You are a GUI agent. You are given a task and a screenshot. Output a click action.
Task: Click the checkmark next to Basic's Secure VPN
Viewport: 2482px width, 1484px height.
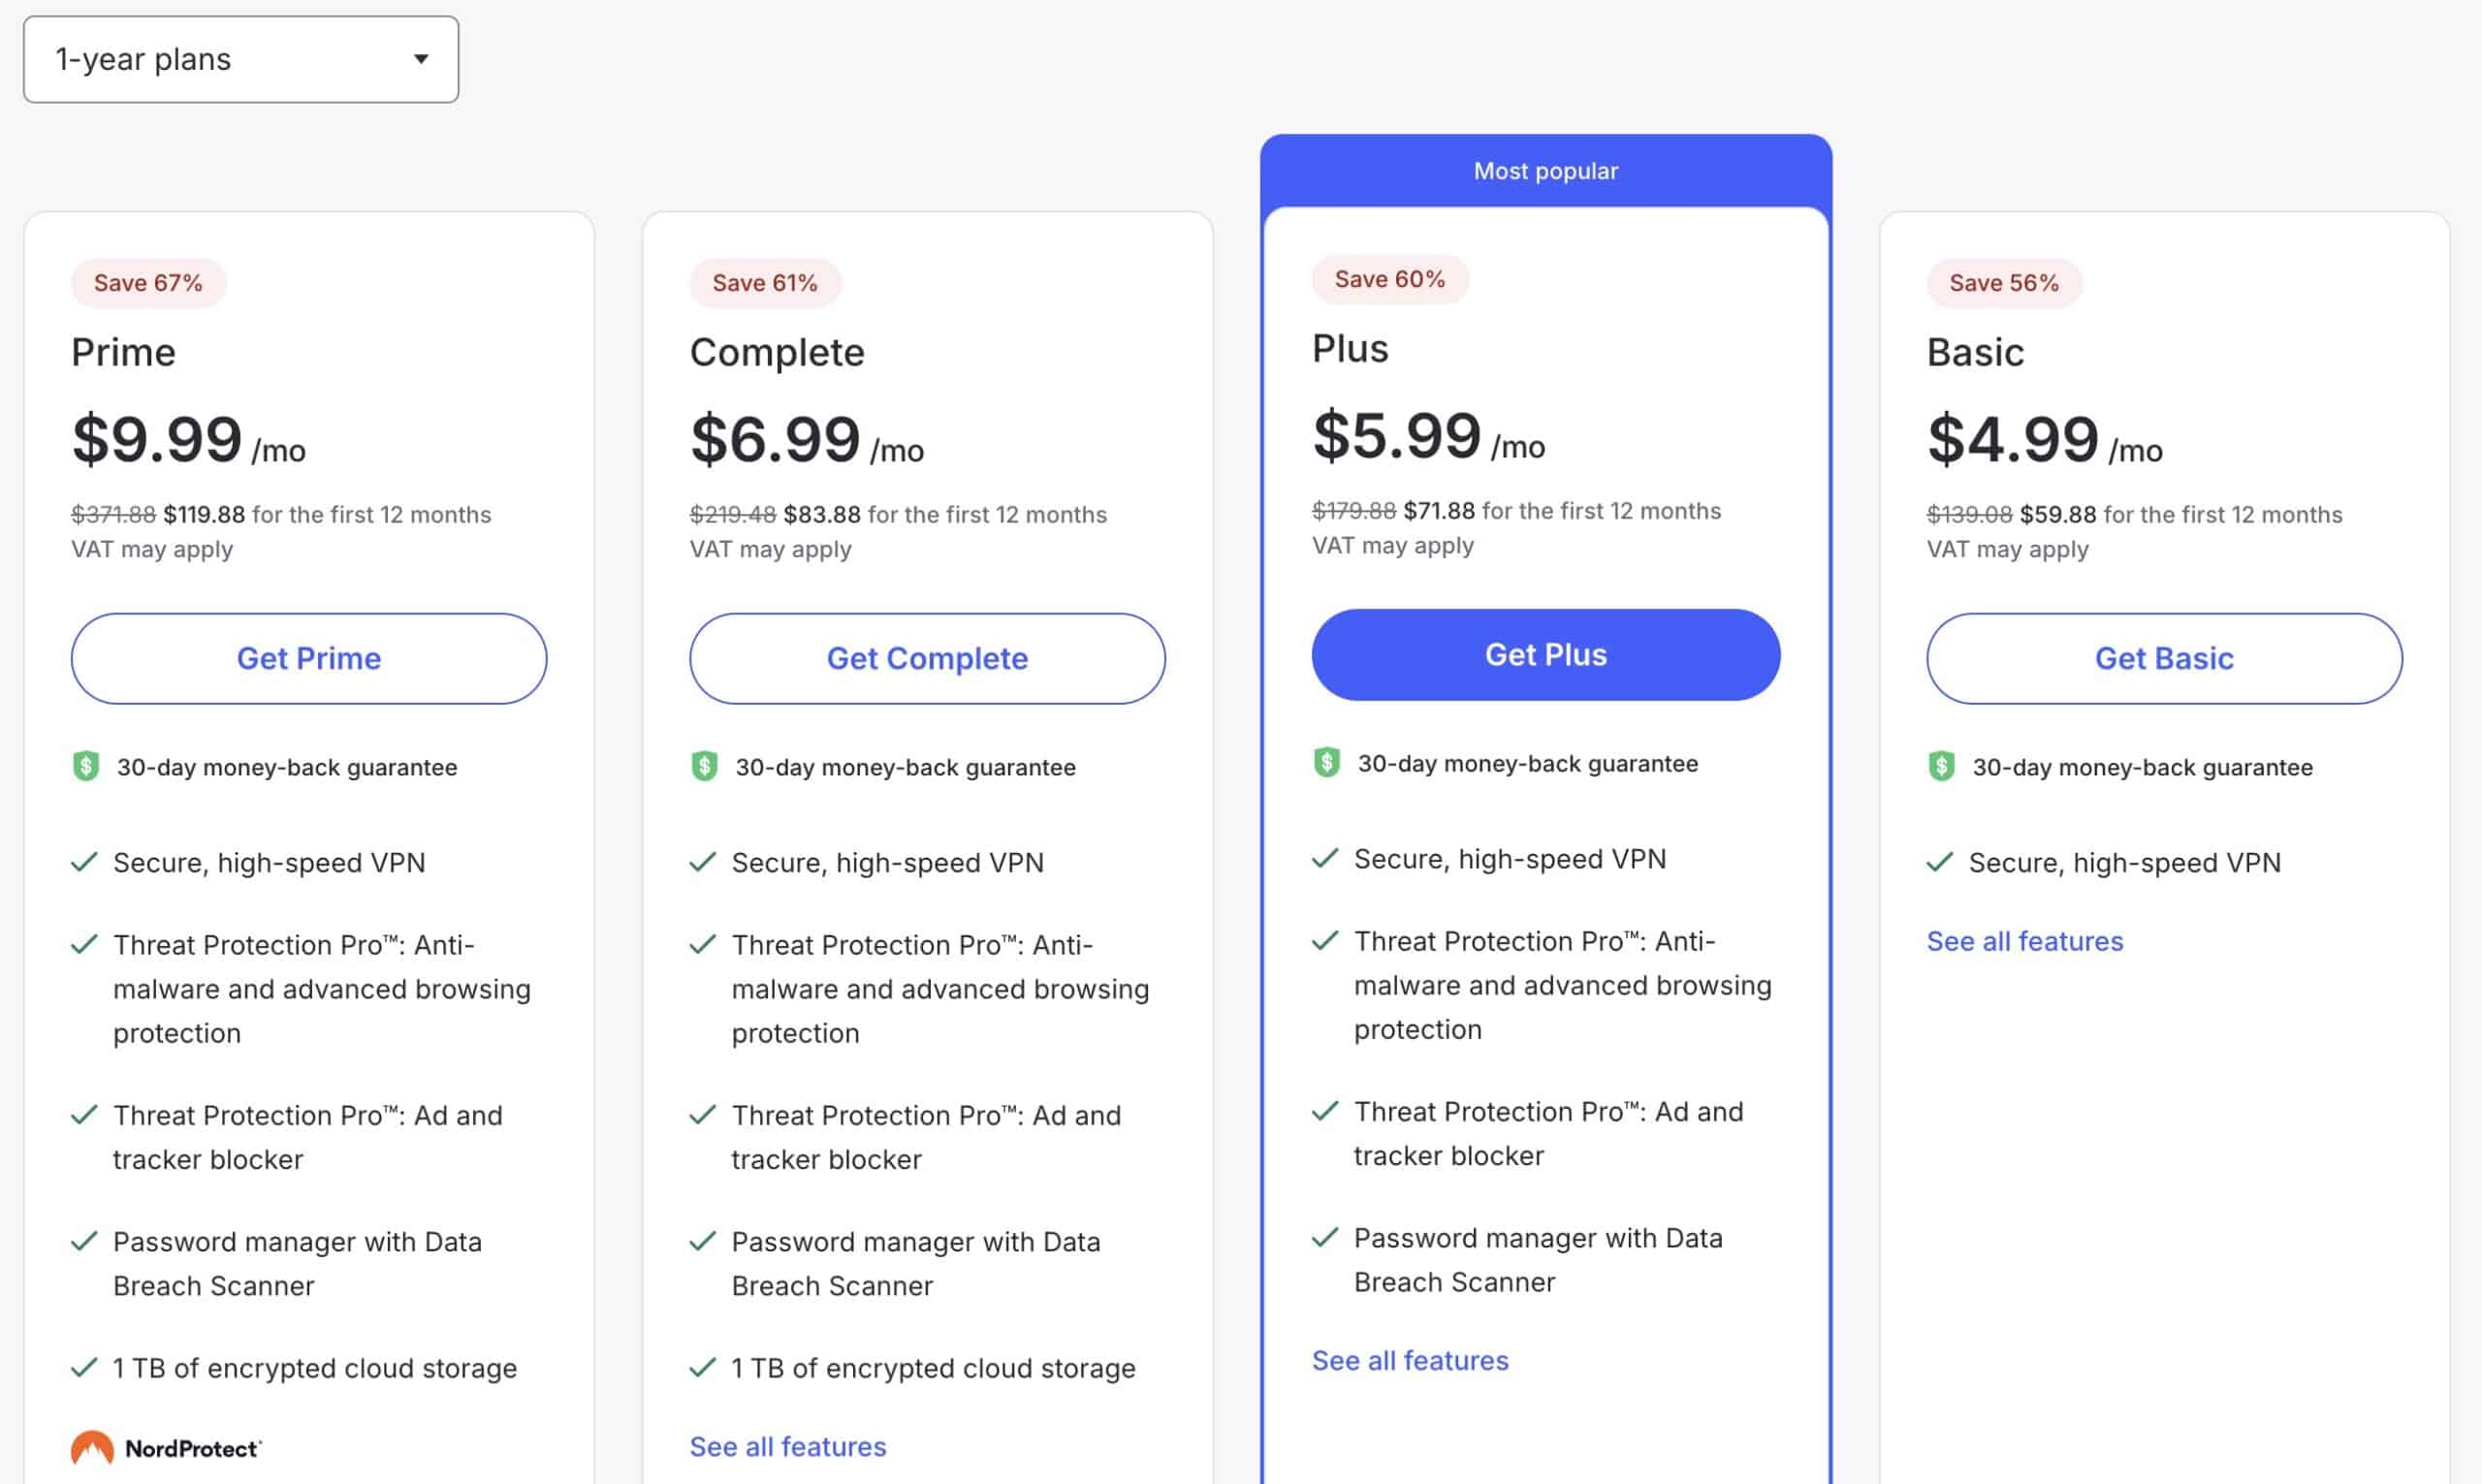1940,862
